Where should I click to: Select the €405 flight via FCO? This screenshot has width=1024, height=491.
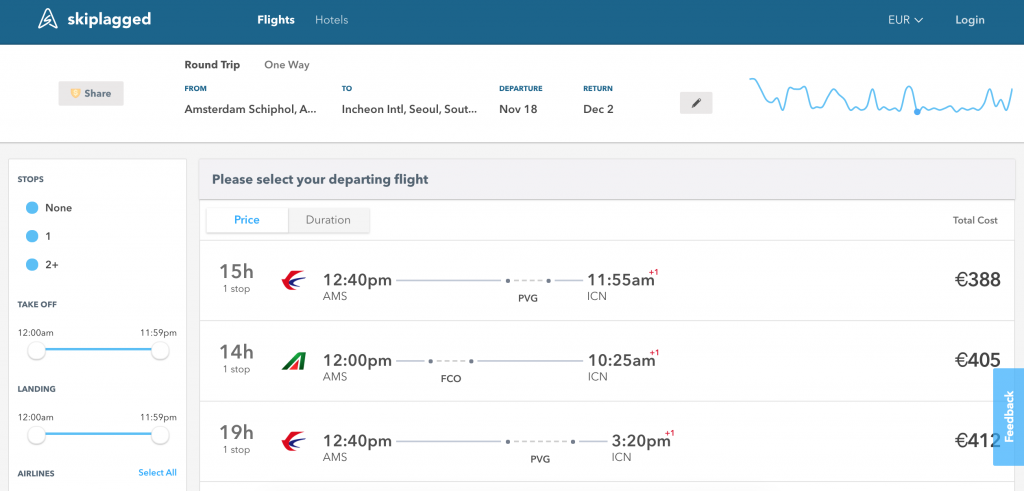tap(607, 361)
